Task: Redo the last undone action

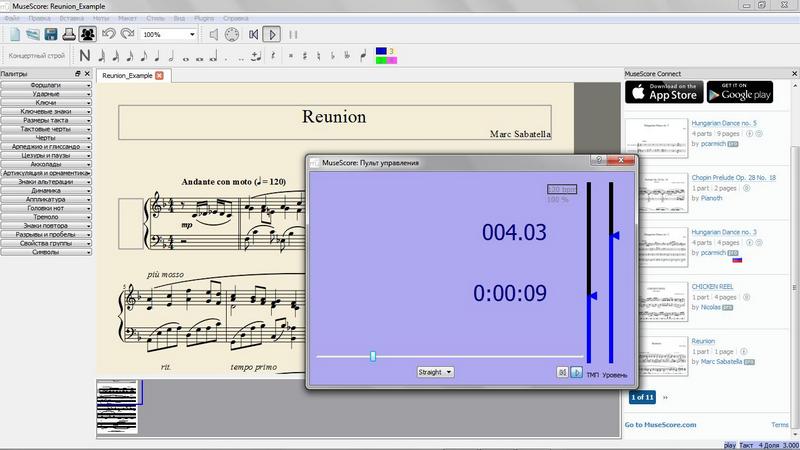Action: point(127,34)
